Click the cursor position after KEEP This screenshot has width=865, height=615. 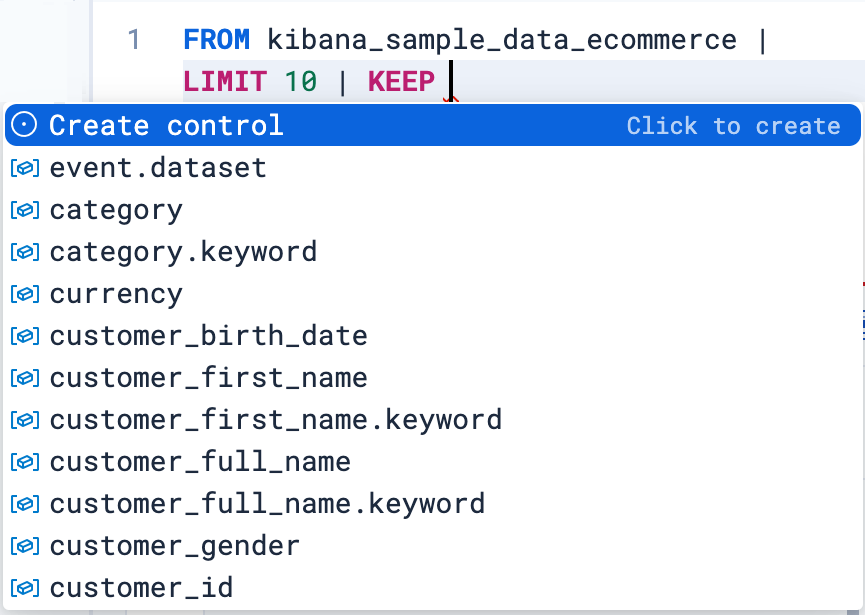[x=452, y=81]
